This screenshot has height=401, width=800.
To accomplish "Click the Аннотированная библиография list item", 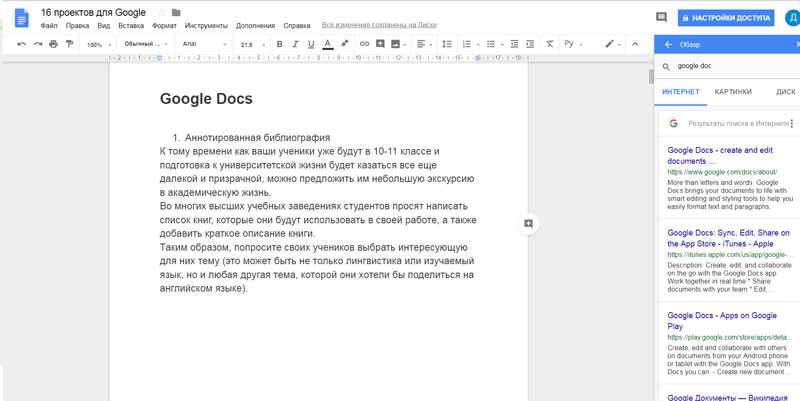I will 257,138.
